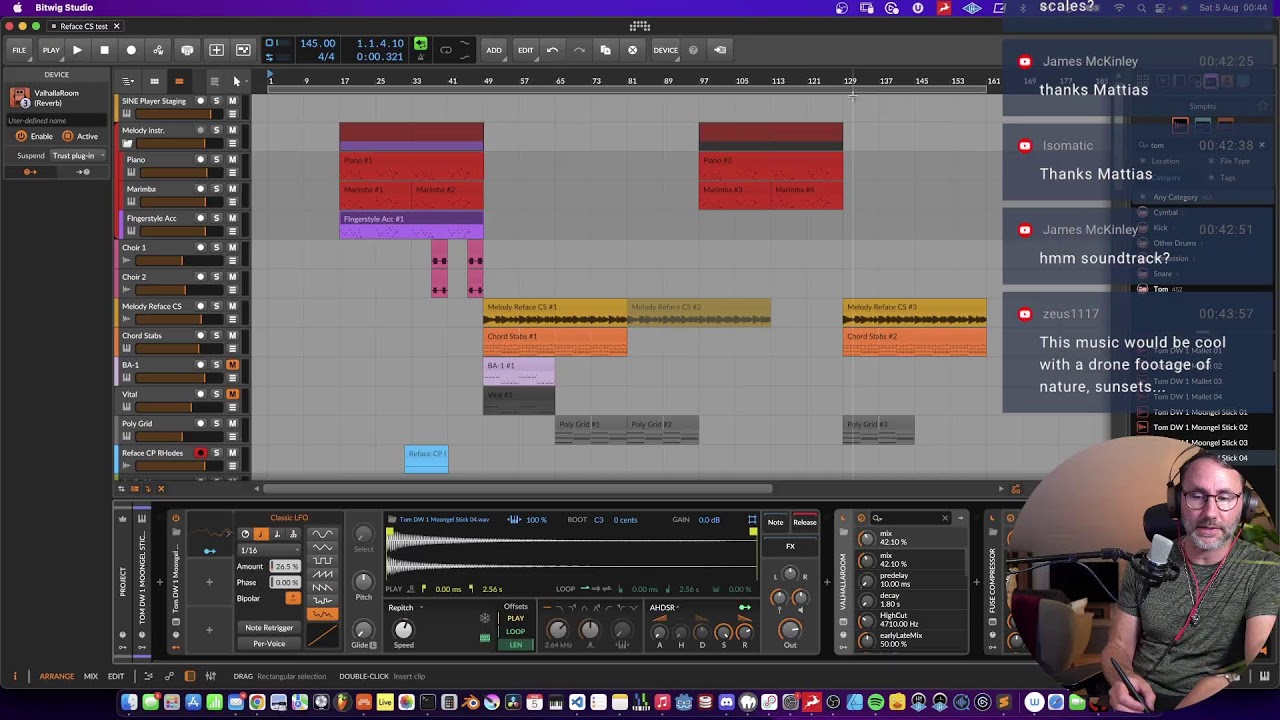Stop playback with the Stop icon
The width and height of the screenshot is (1280, 720).
104,50
